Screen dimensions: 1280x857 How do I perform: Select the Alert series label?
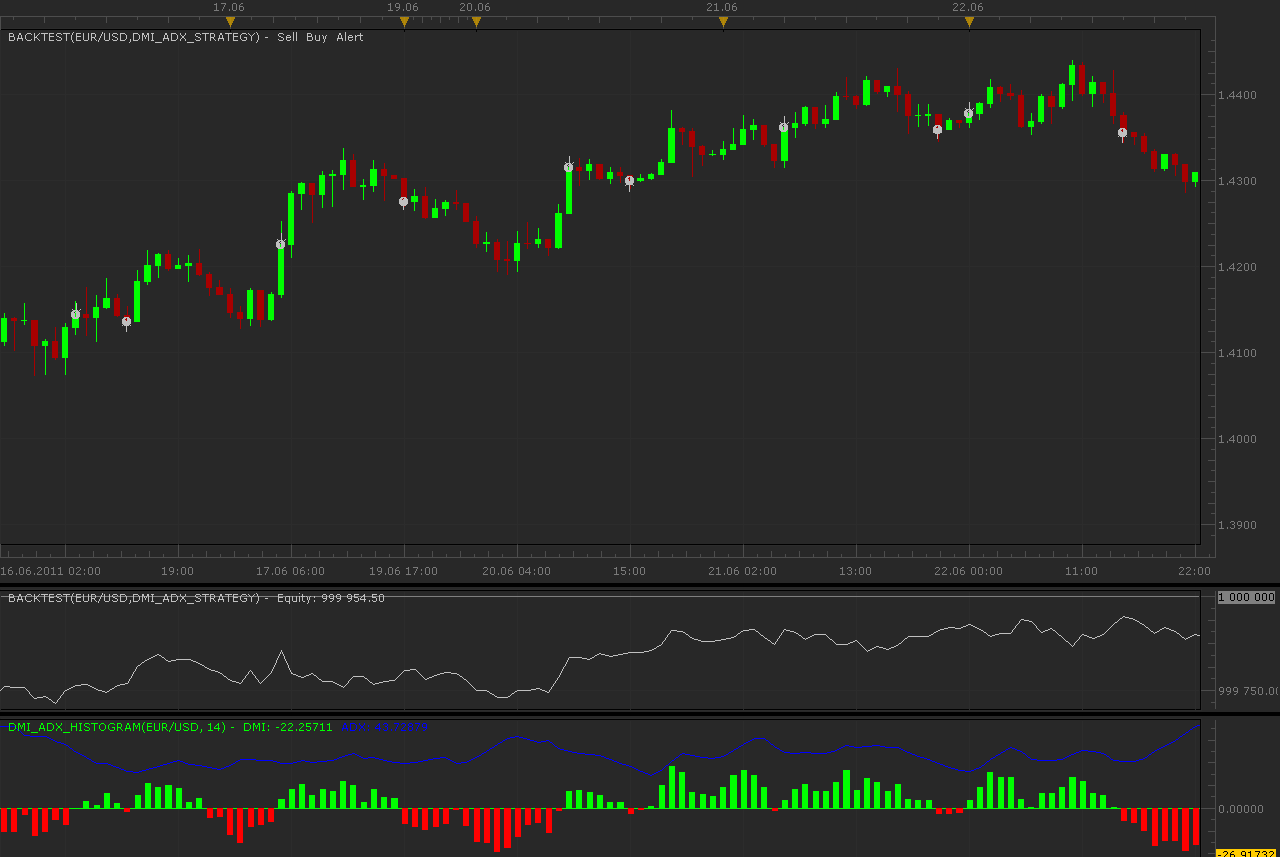[350, 37]
